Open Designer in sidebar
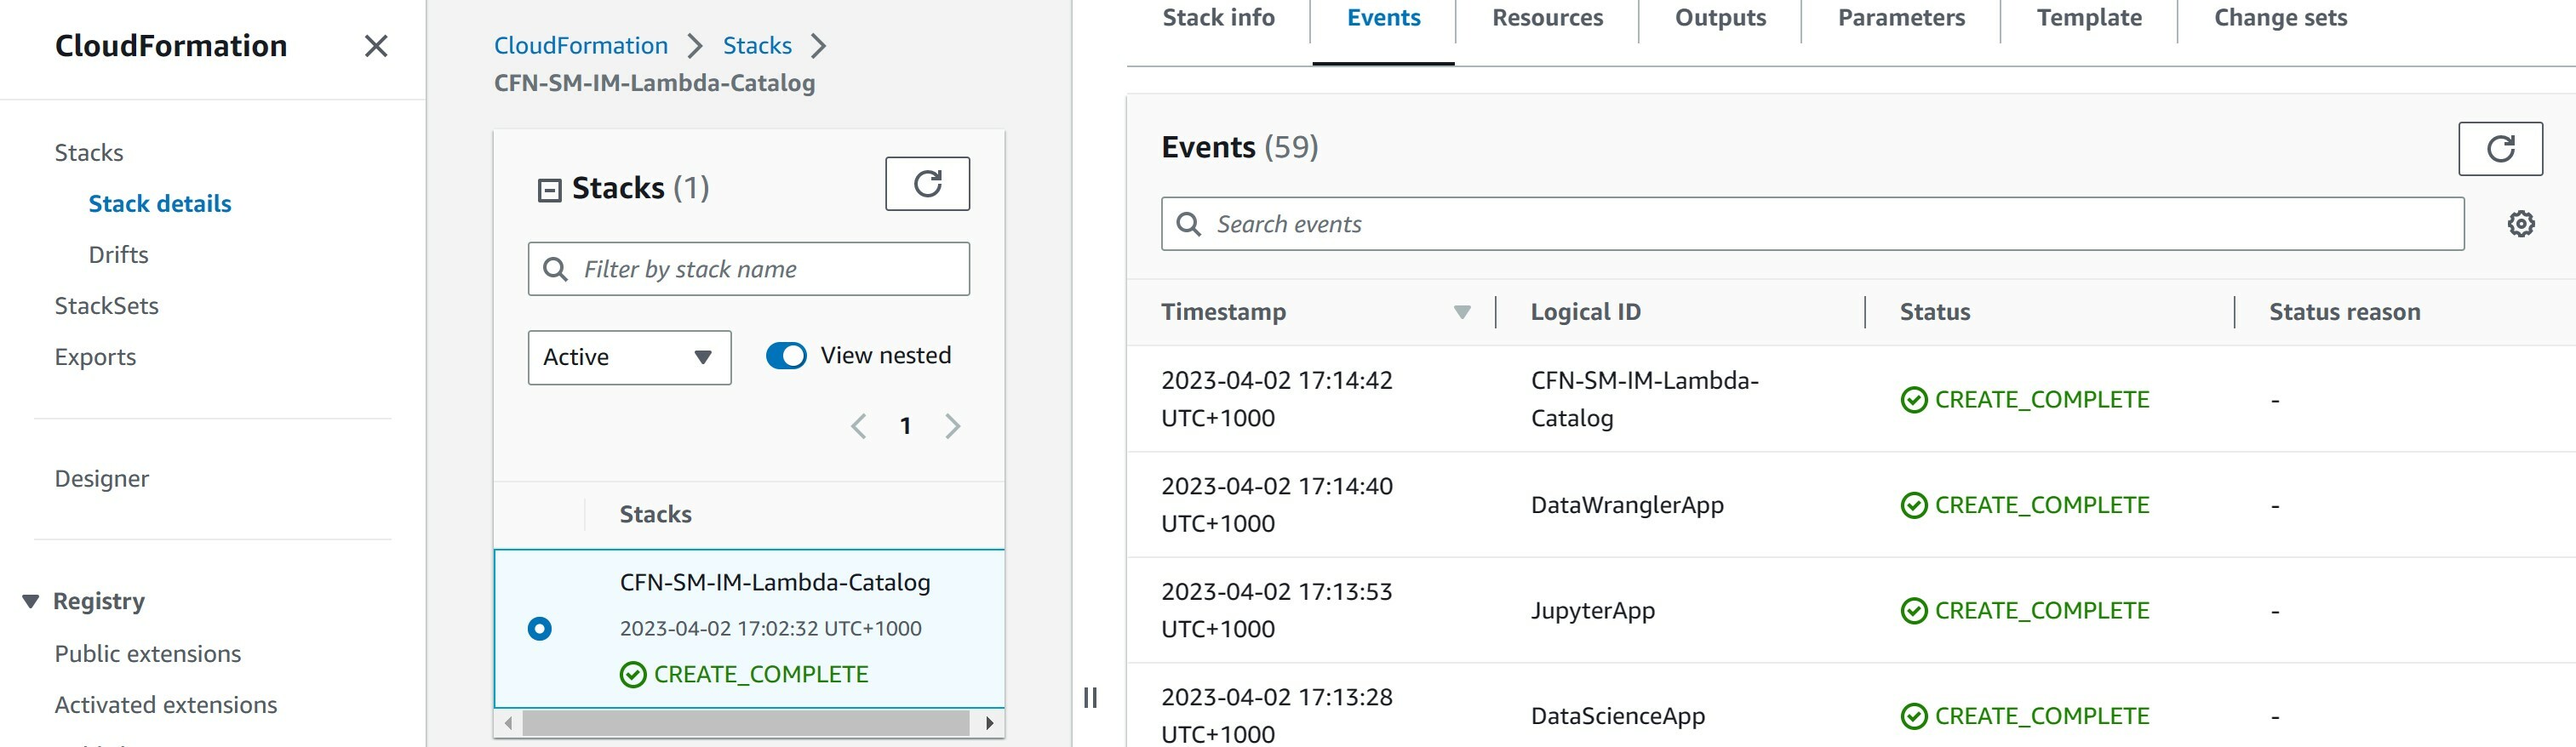 tap(101, 479)
